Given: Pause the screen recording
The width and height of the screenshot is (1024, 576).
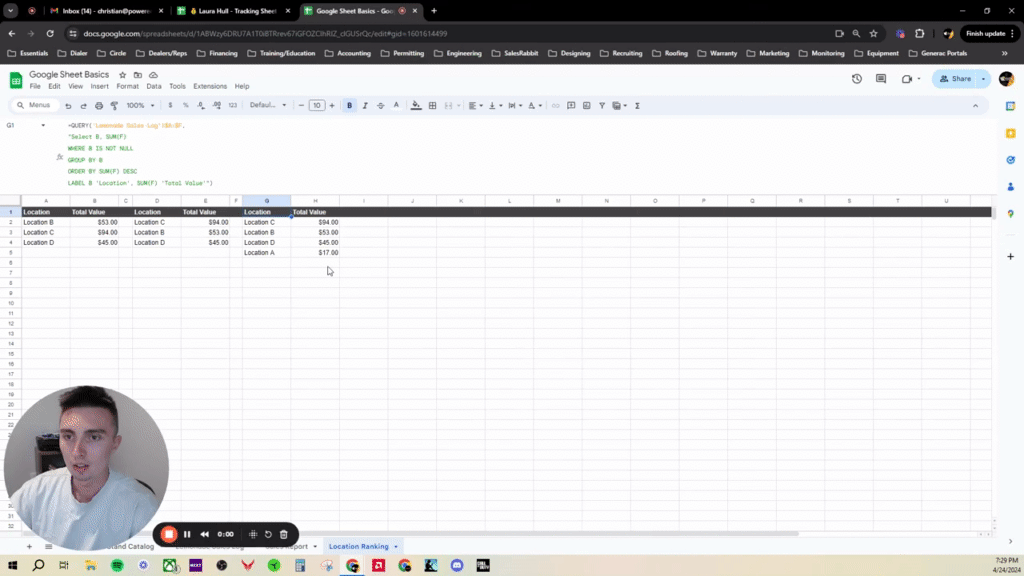Looking at the screenshot, I should pyautogui.click(x=187, y=534).
